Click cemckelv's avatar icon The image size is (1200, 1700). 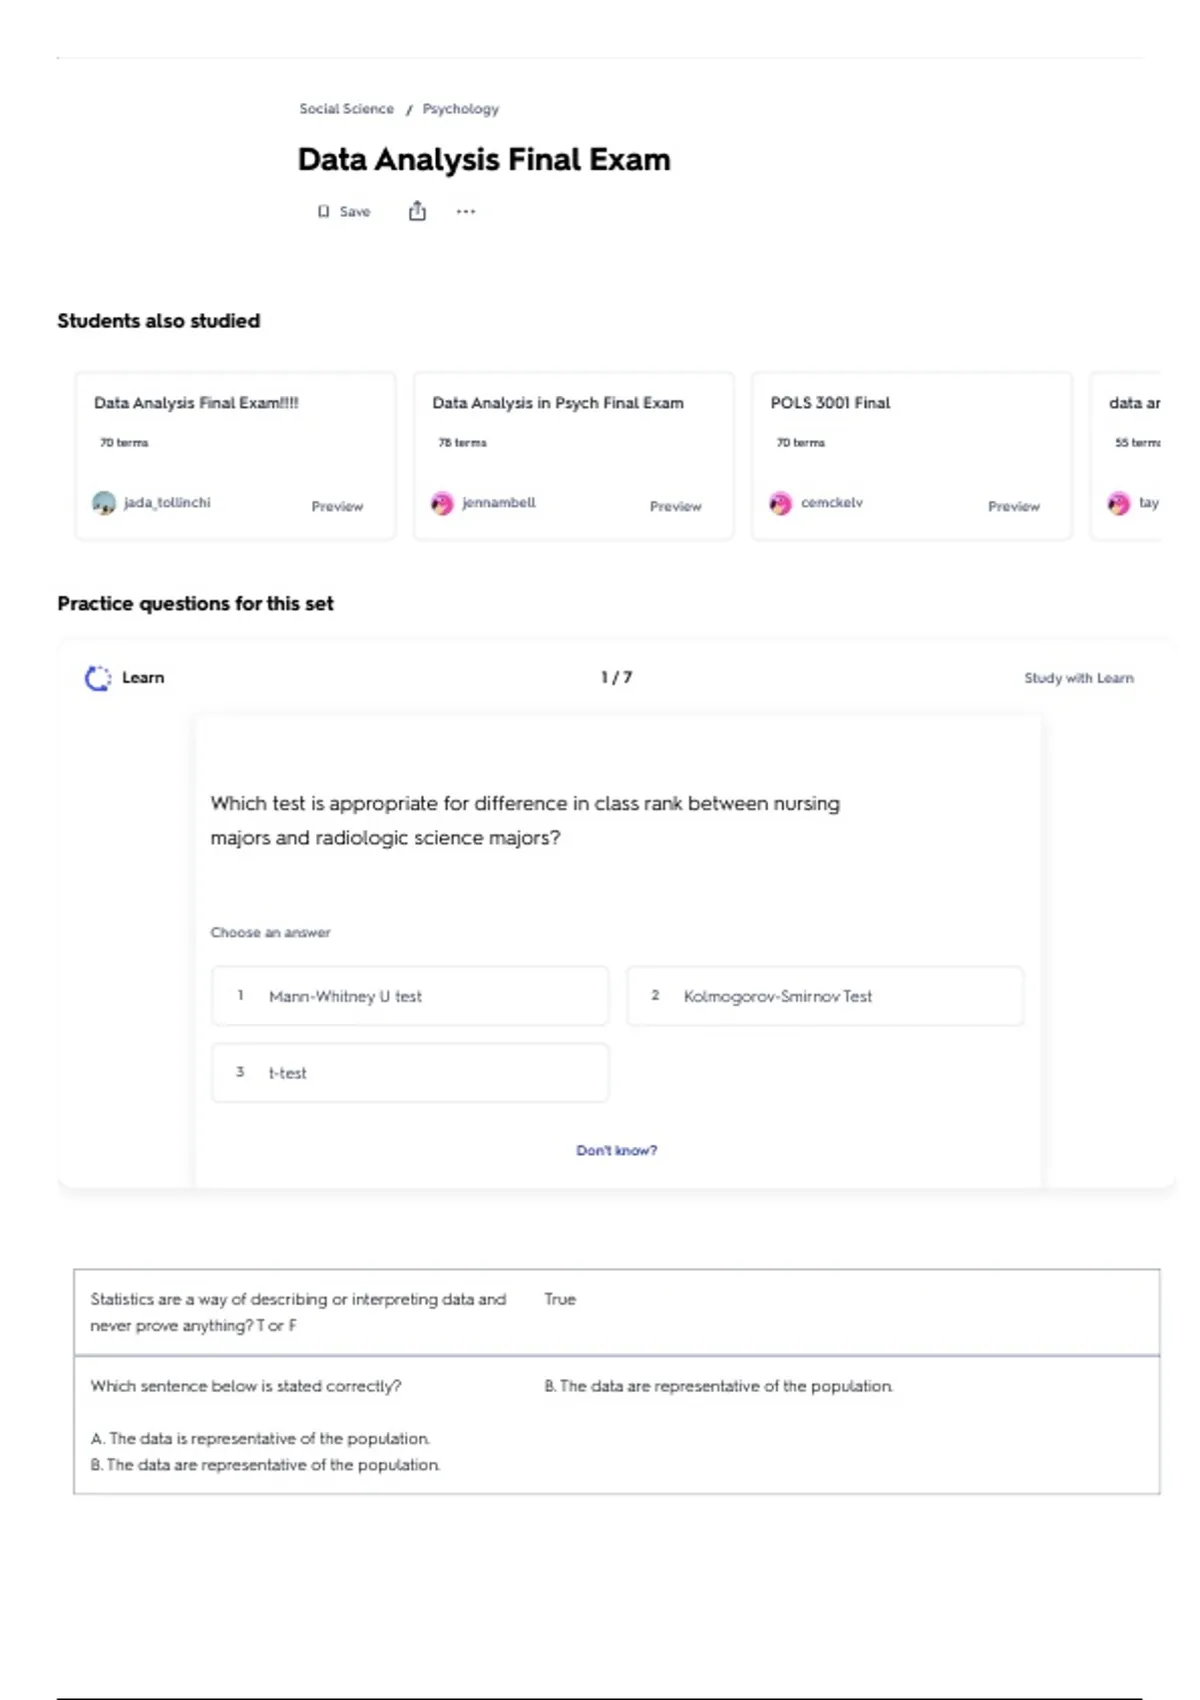pos(780,504)
